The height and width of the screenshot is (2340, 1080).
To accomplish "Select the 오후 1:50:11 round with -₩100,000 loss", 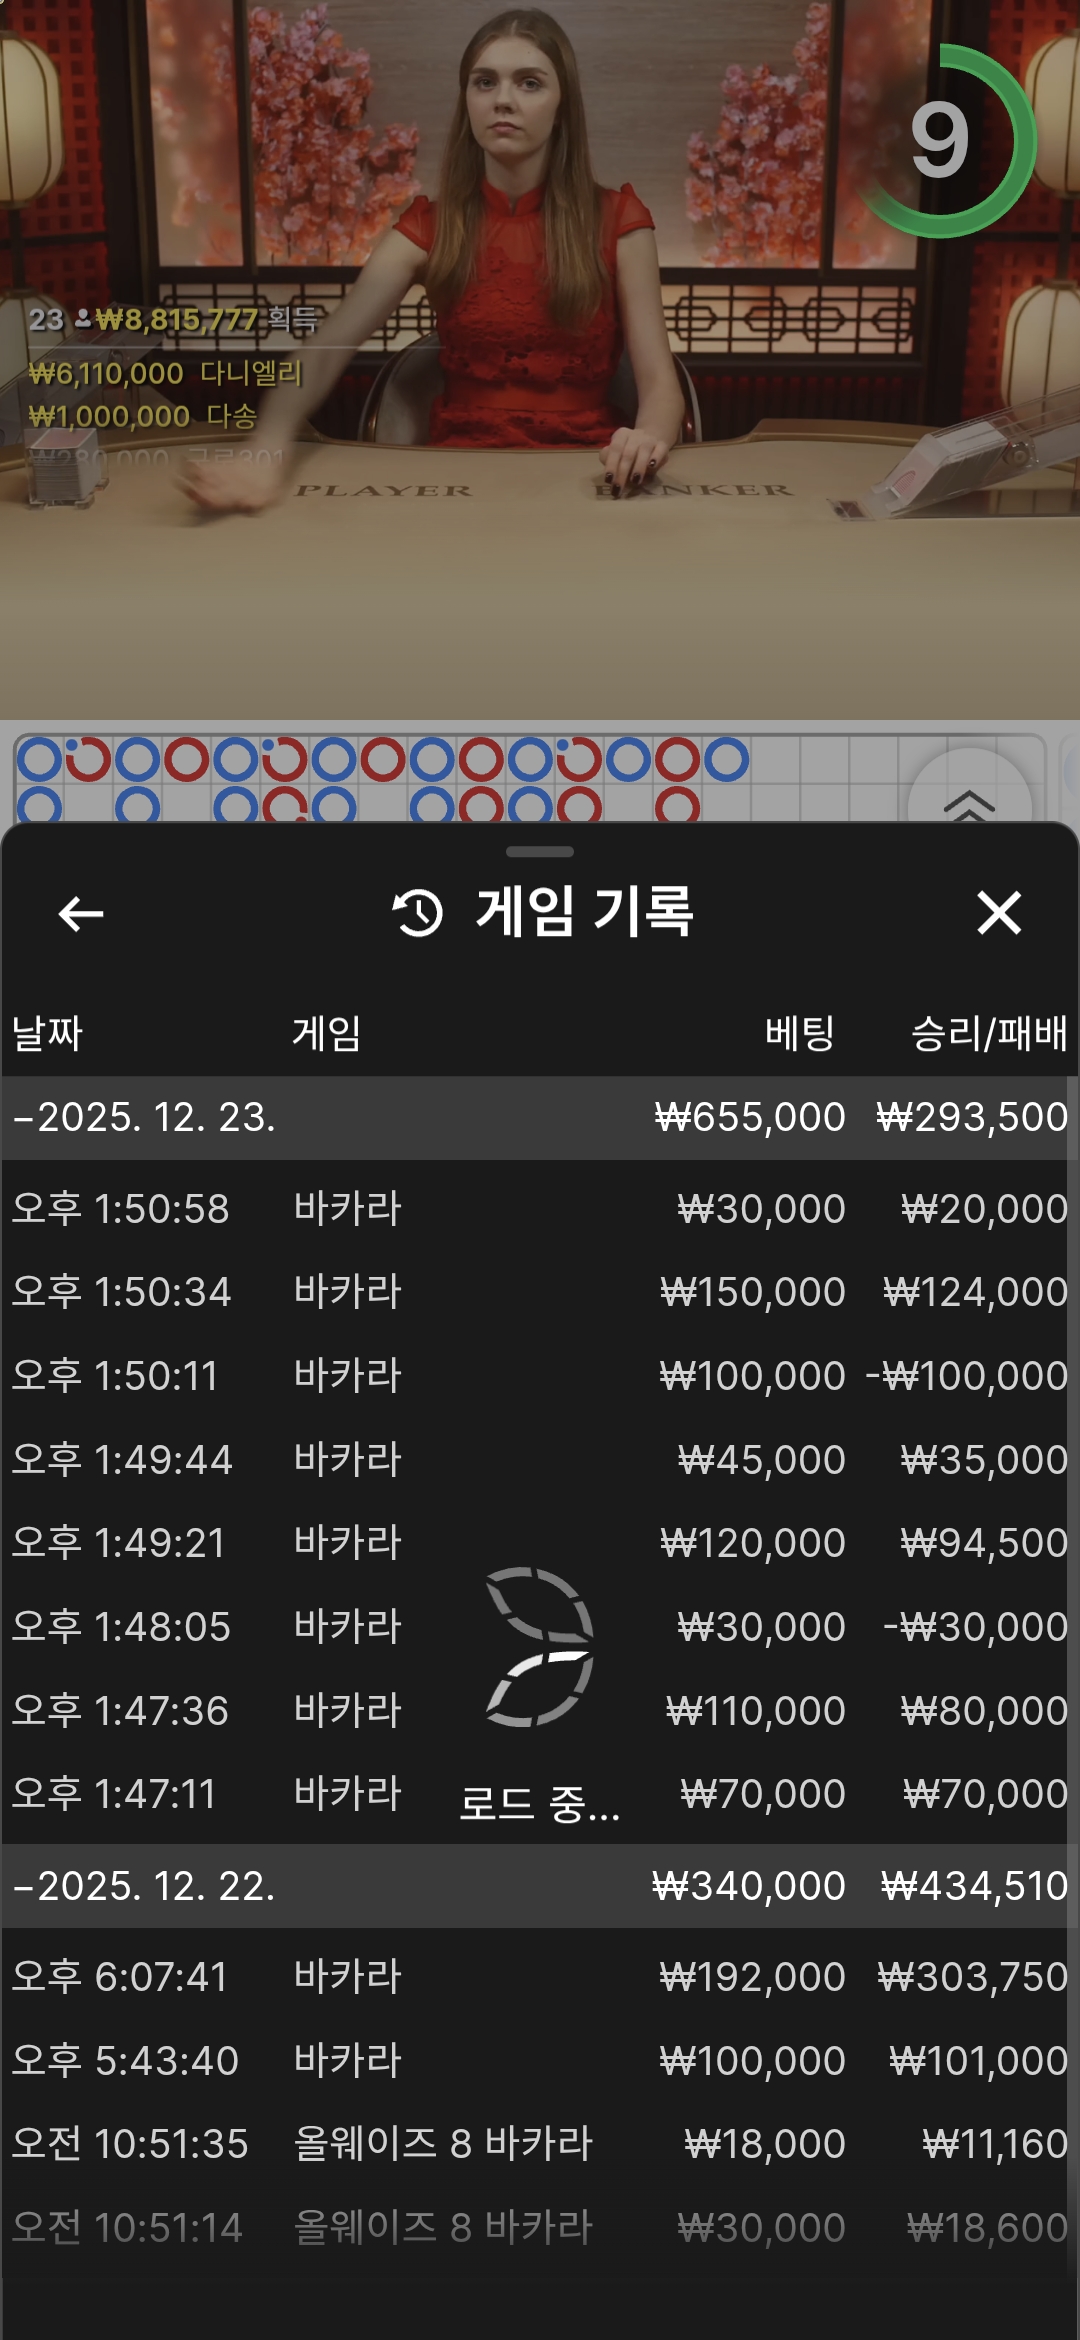I will pyautogui.click(x=540, y=1376).
